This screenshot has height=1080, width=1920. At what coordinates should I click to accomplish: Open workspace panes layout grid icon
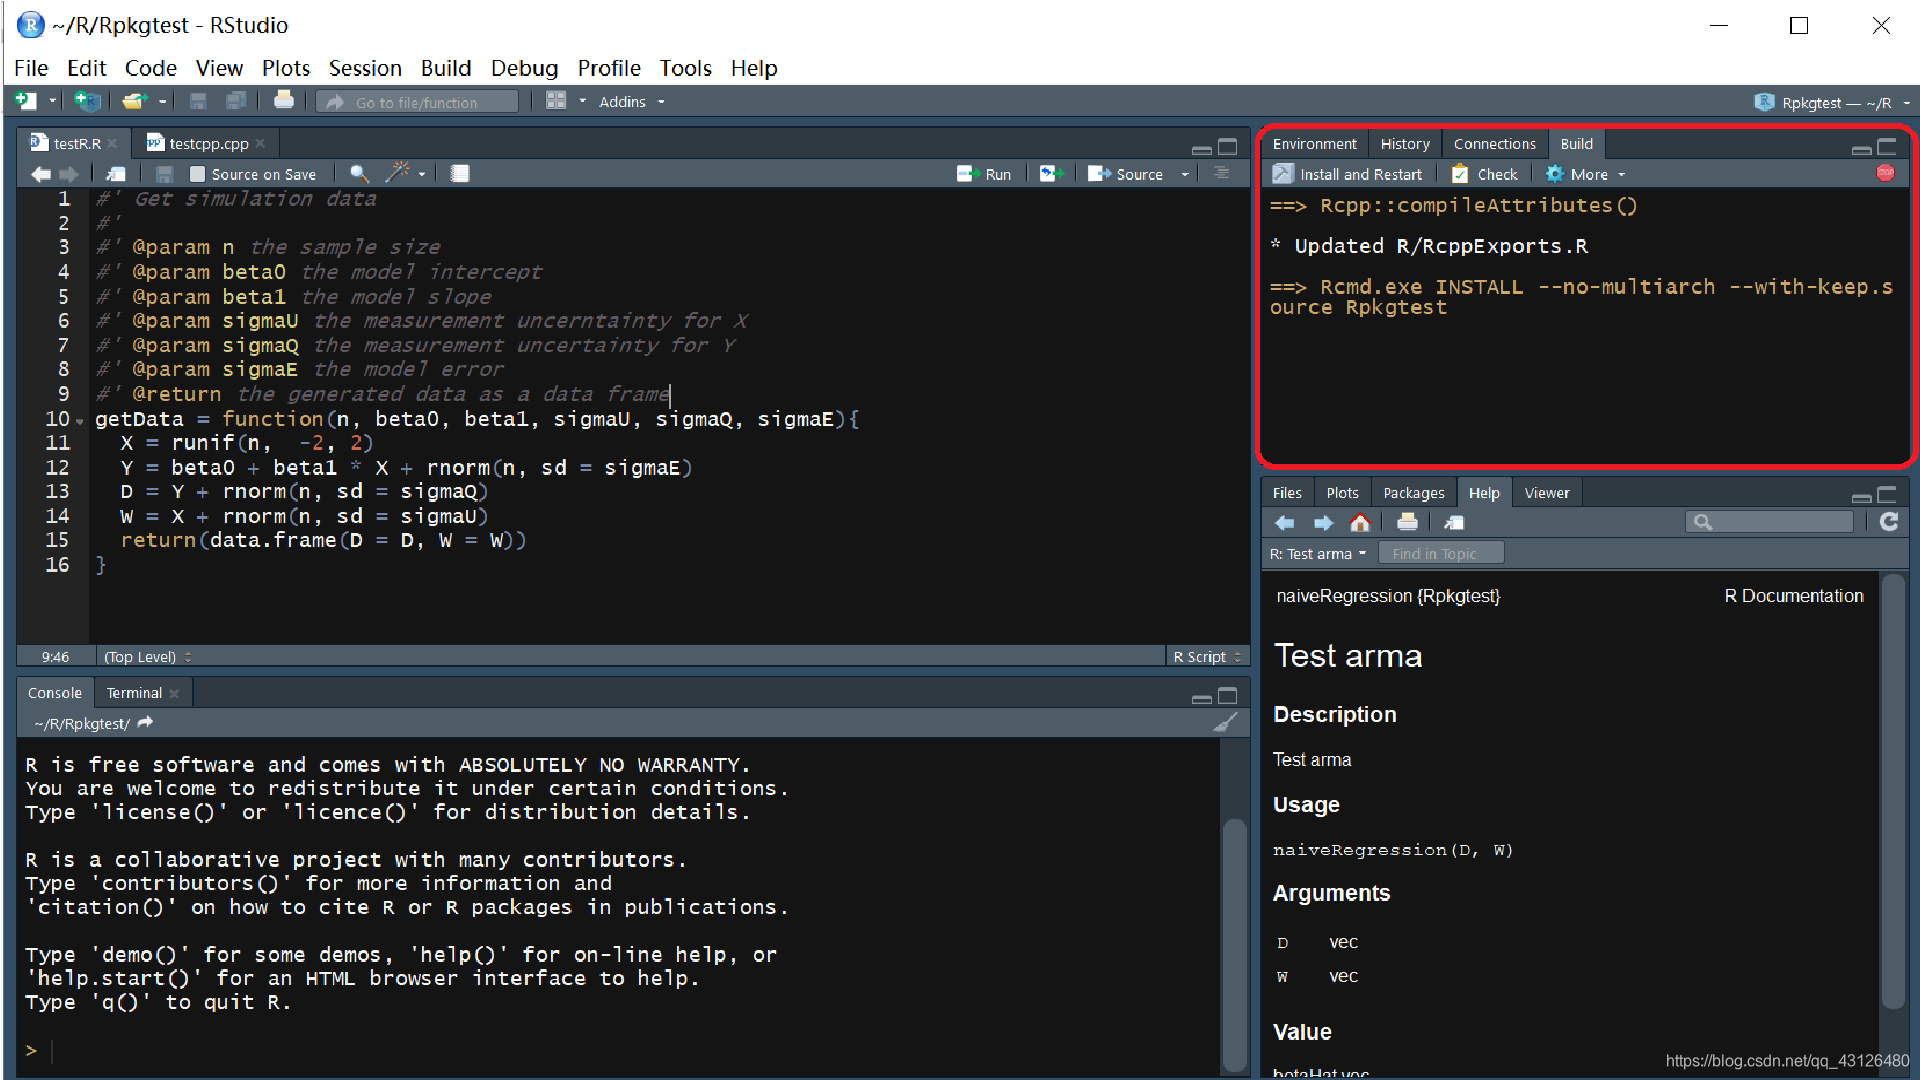coord(556,101)
